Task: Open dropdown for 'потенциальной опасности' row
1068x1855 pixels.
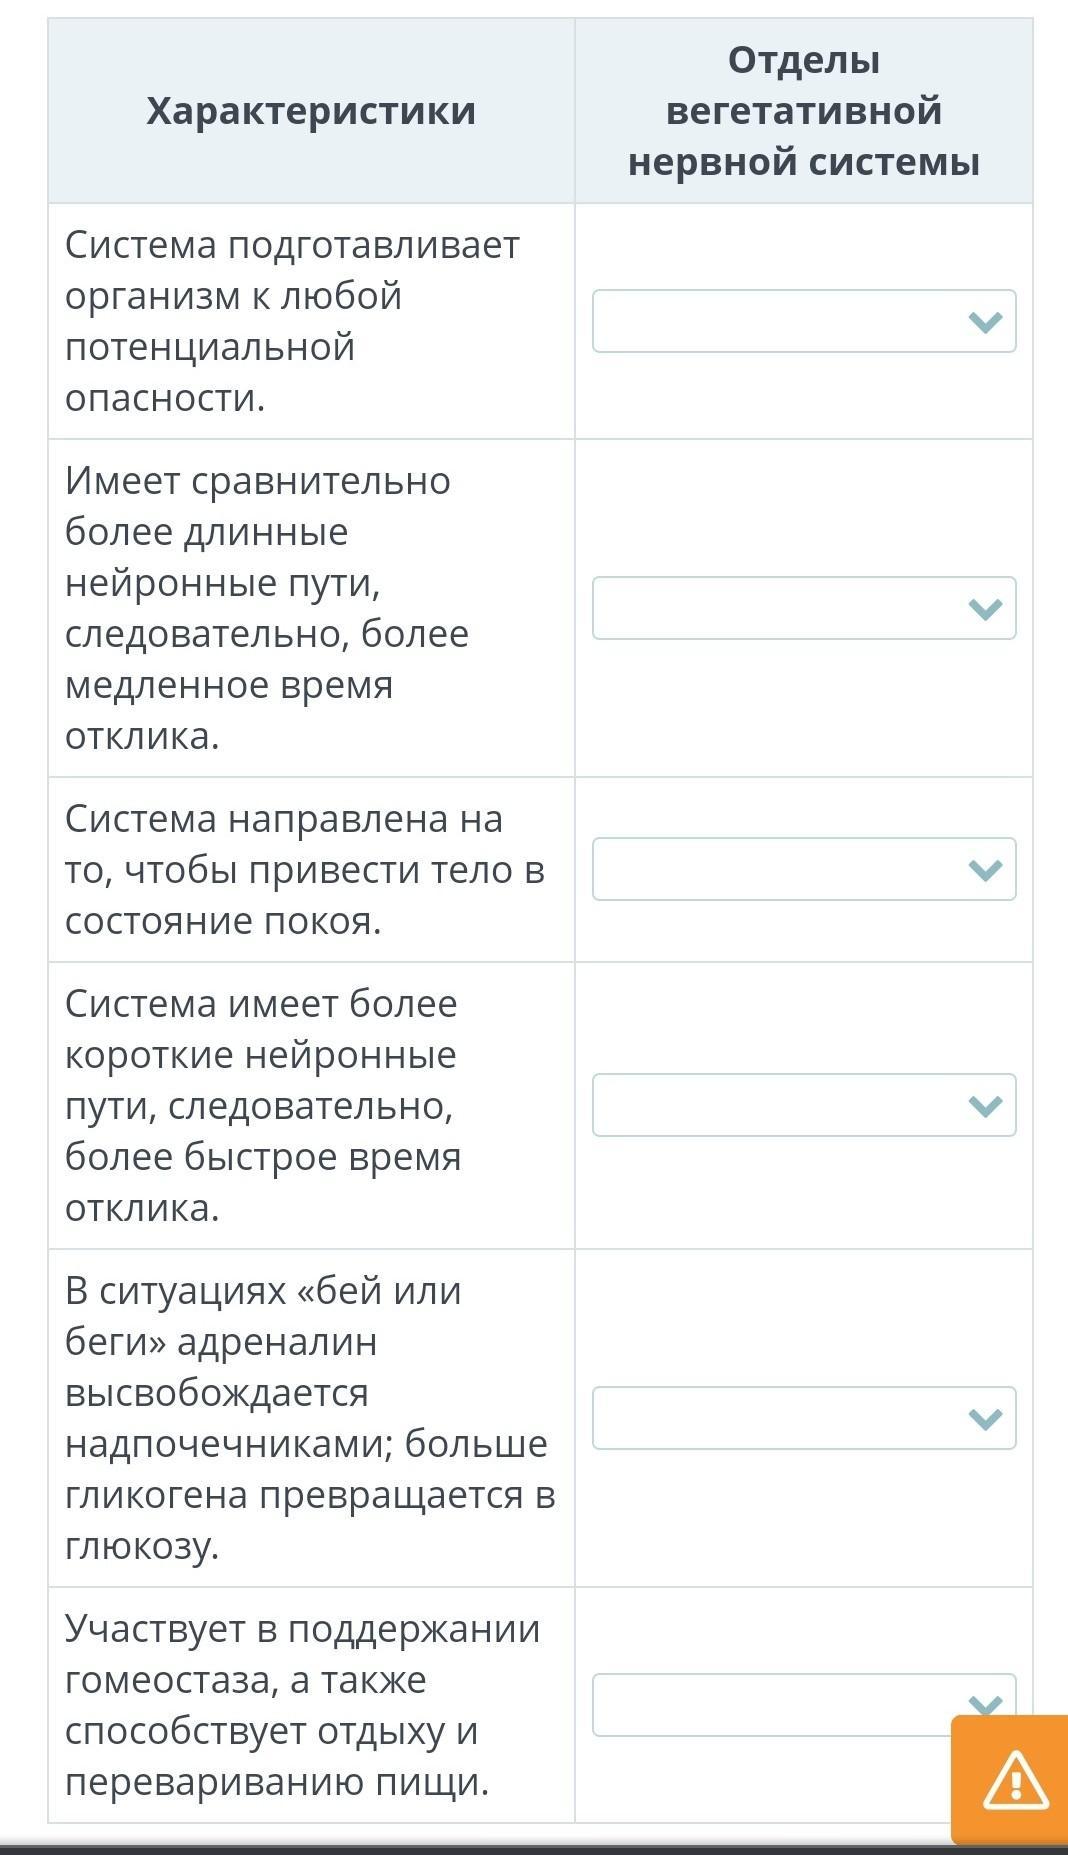Action: click(x=803, y=321)
